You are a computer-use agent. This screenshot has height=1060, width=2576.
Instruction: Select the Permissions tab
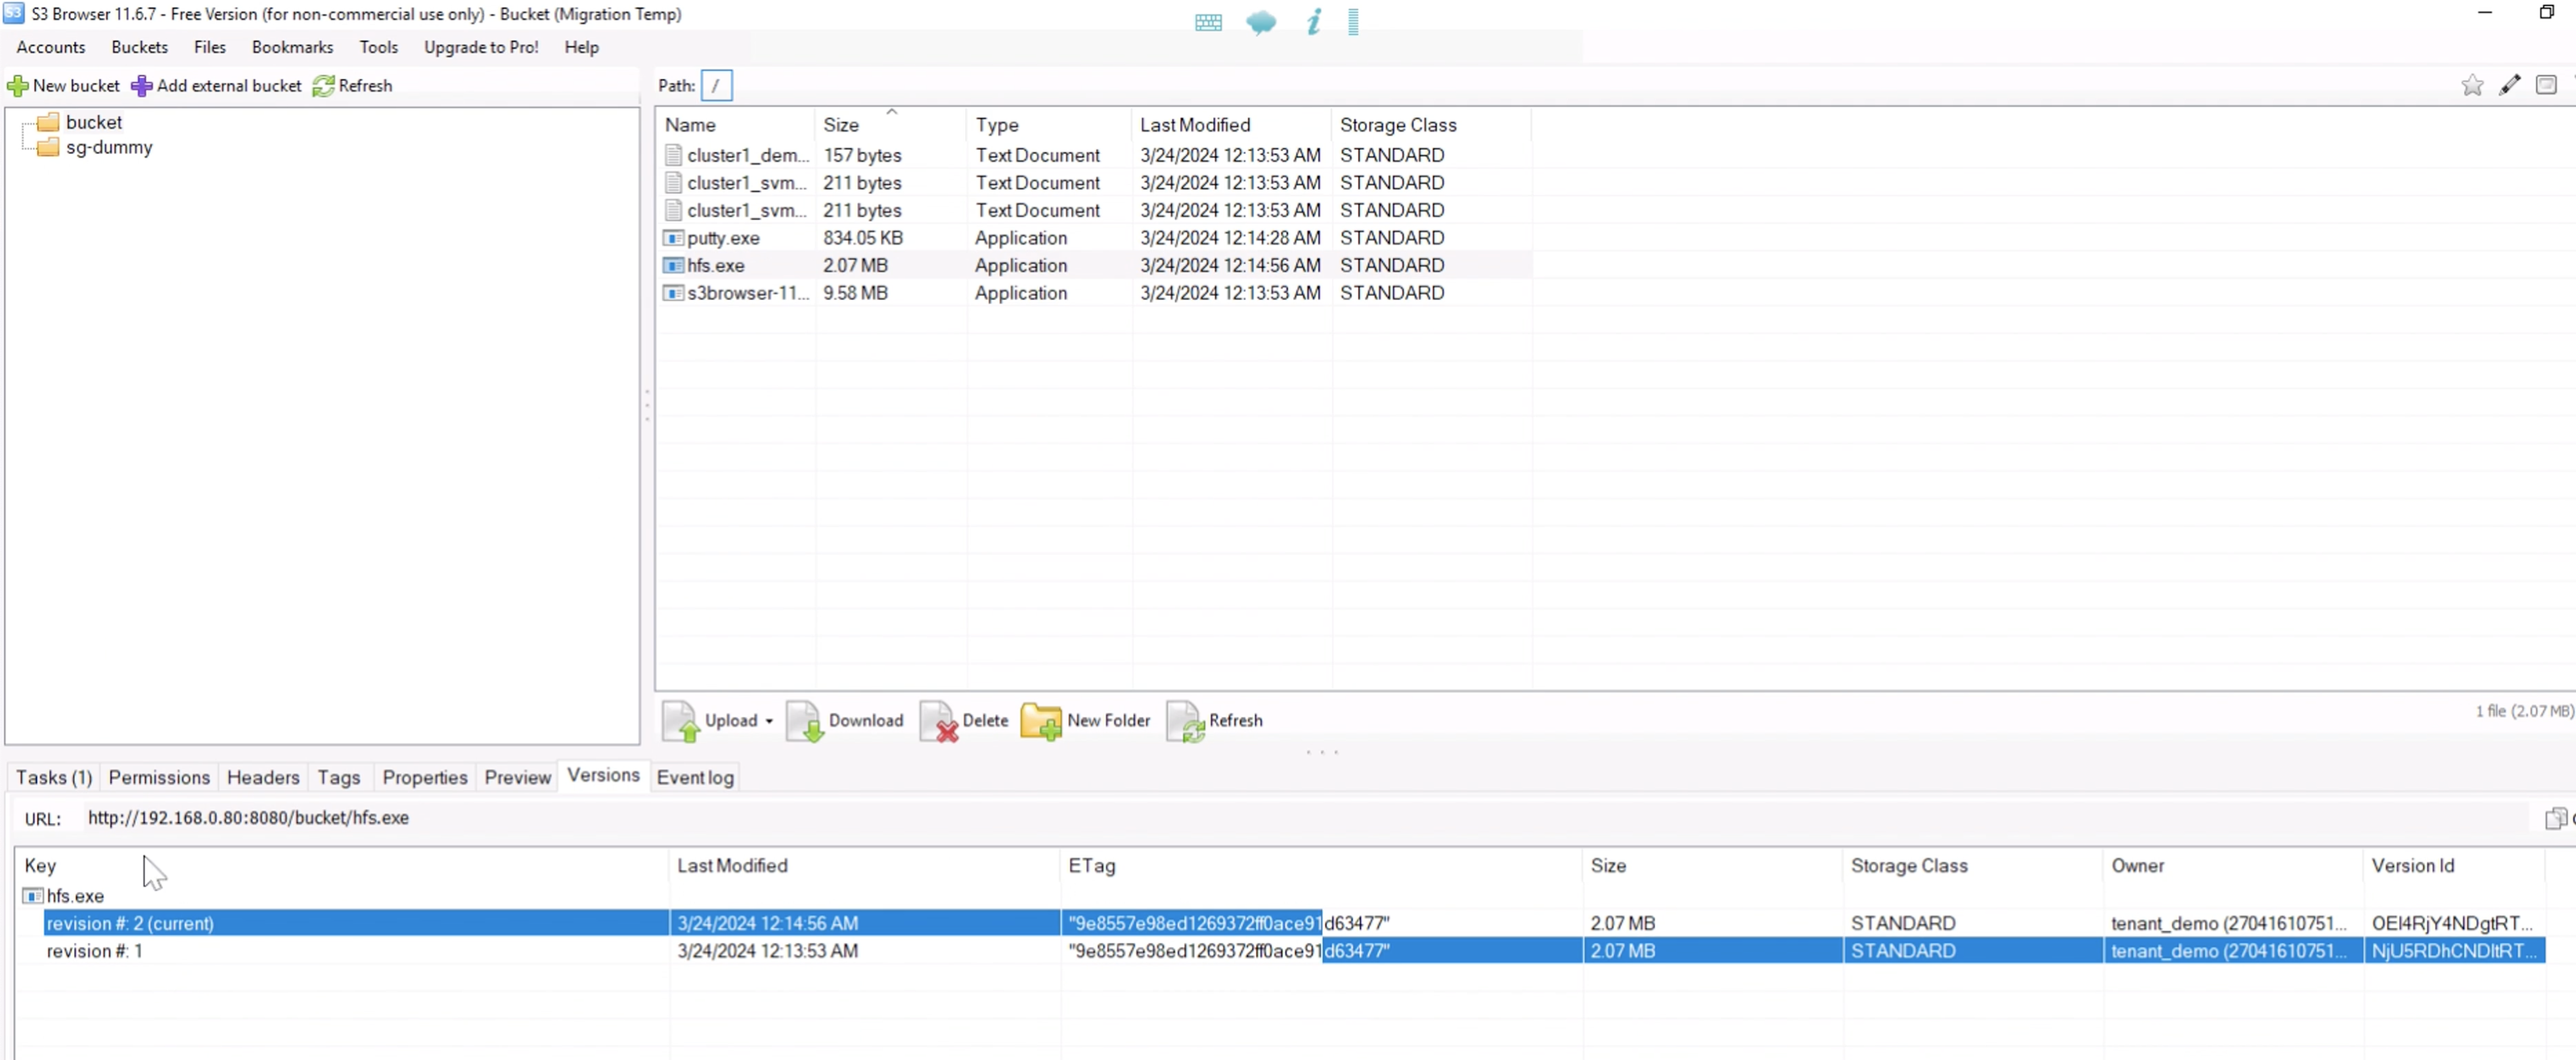point(159,777)
